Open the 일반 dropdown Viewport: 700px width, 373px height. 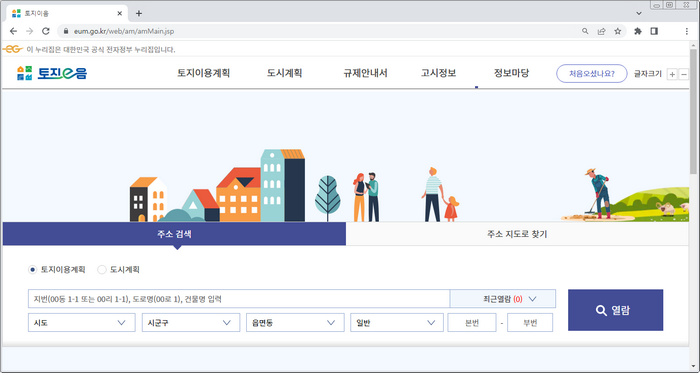[x=397, y=323]
